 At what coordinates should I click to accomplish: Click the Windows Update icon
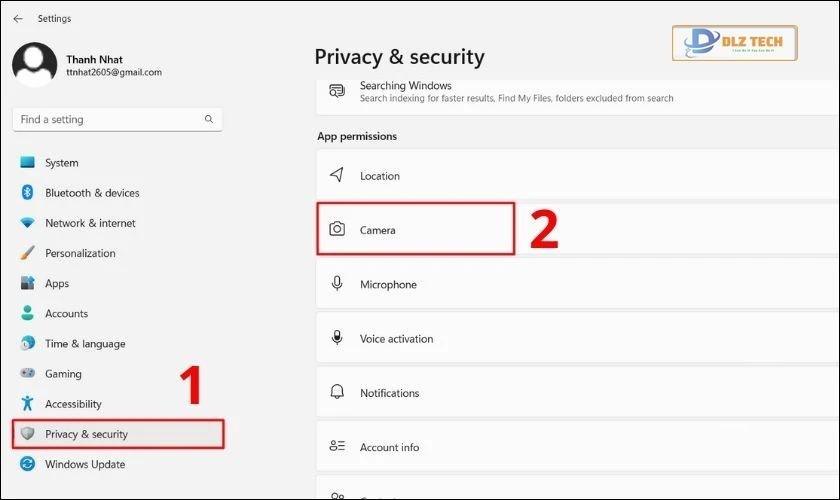[x=27, y=464]
